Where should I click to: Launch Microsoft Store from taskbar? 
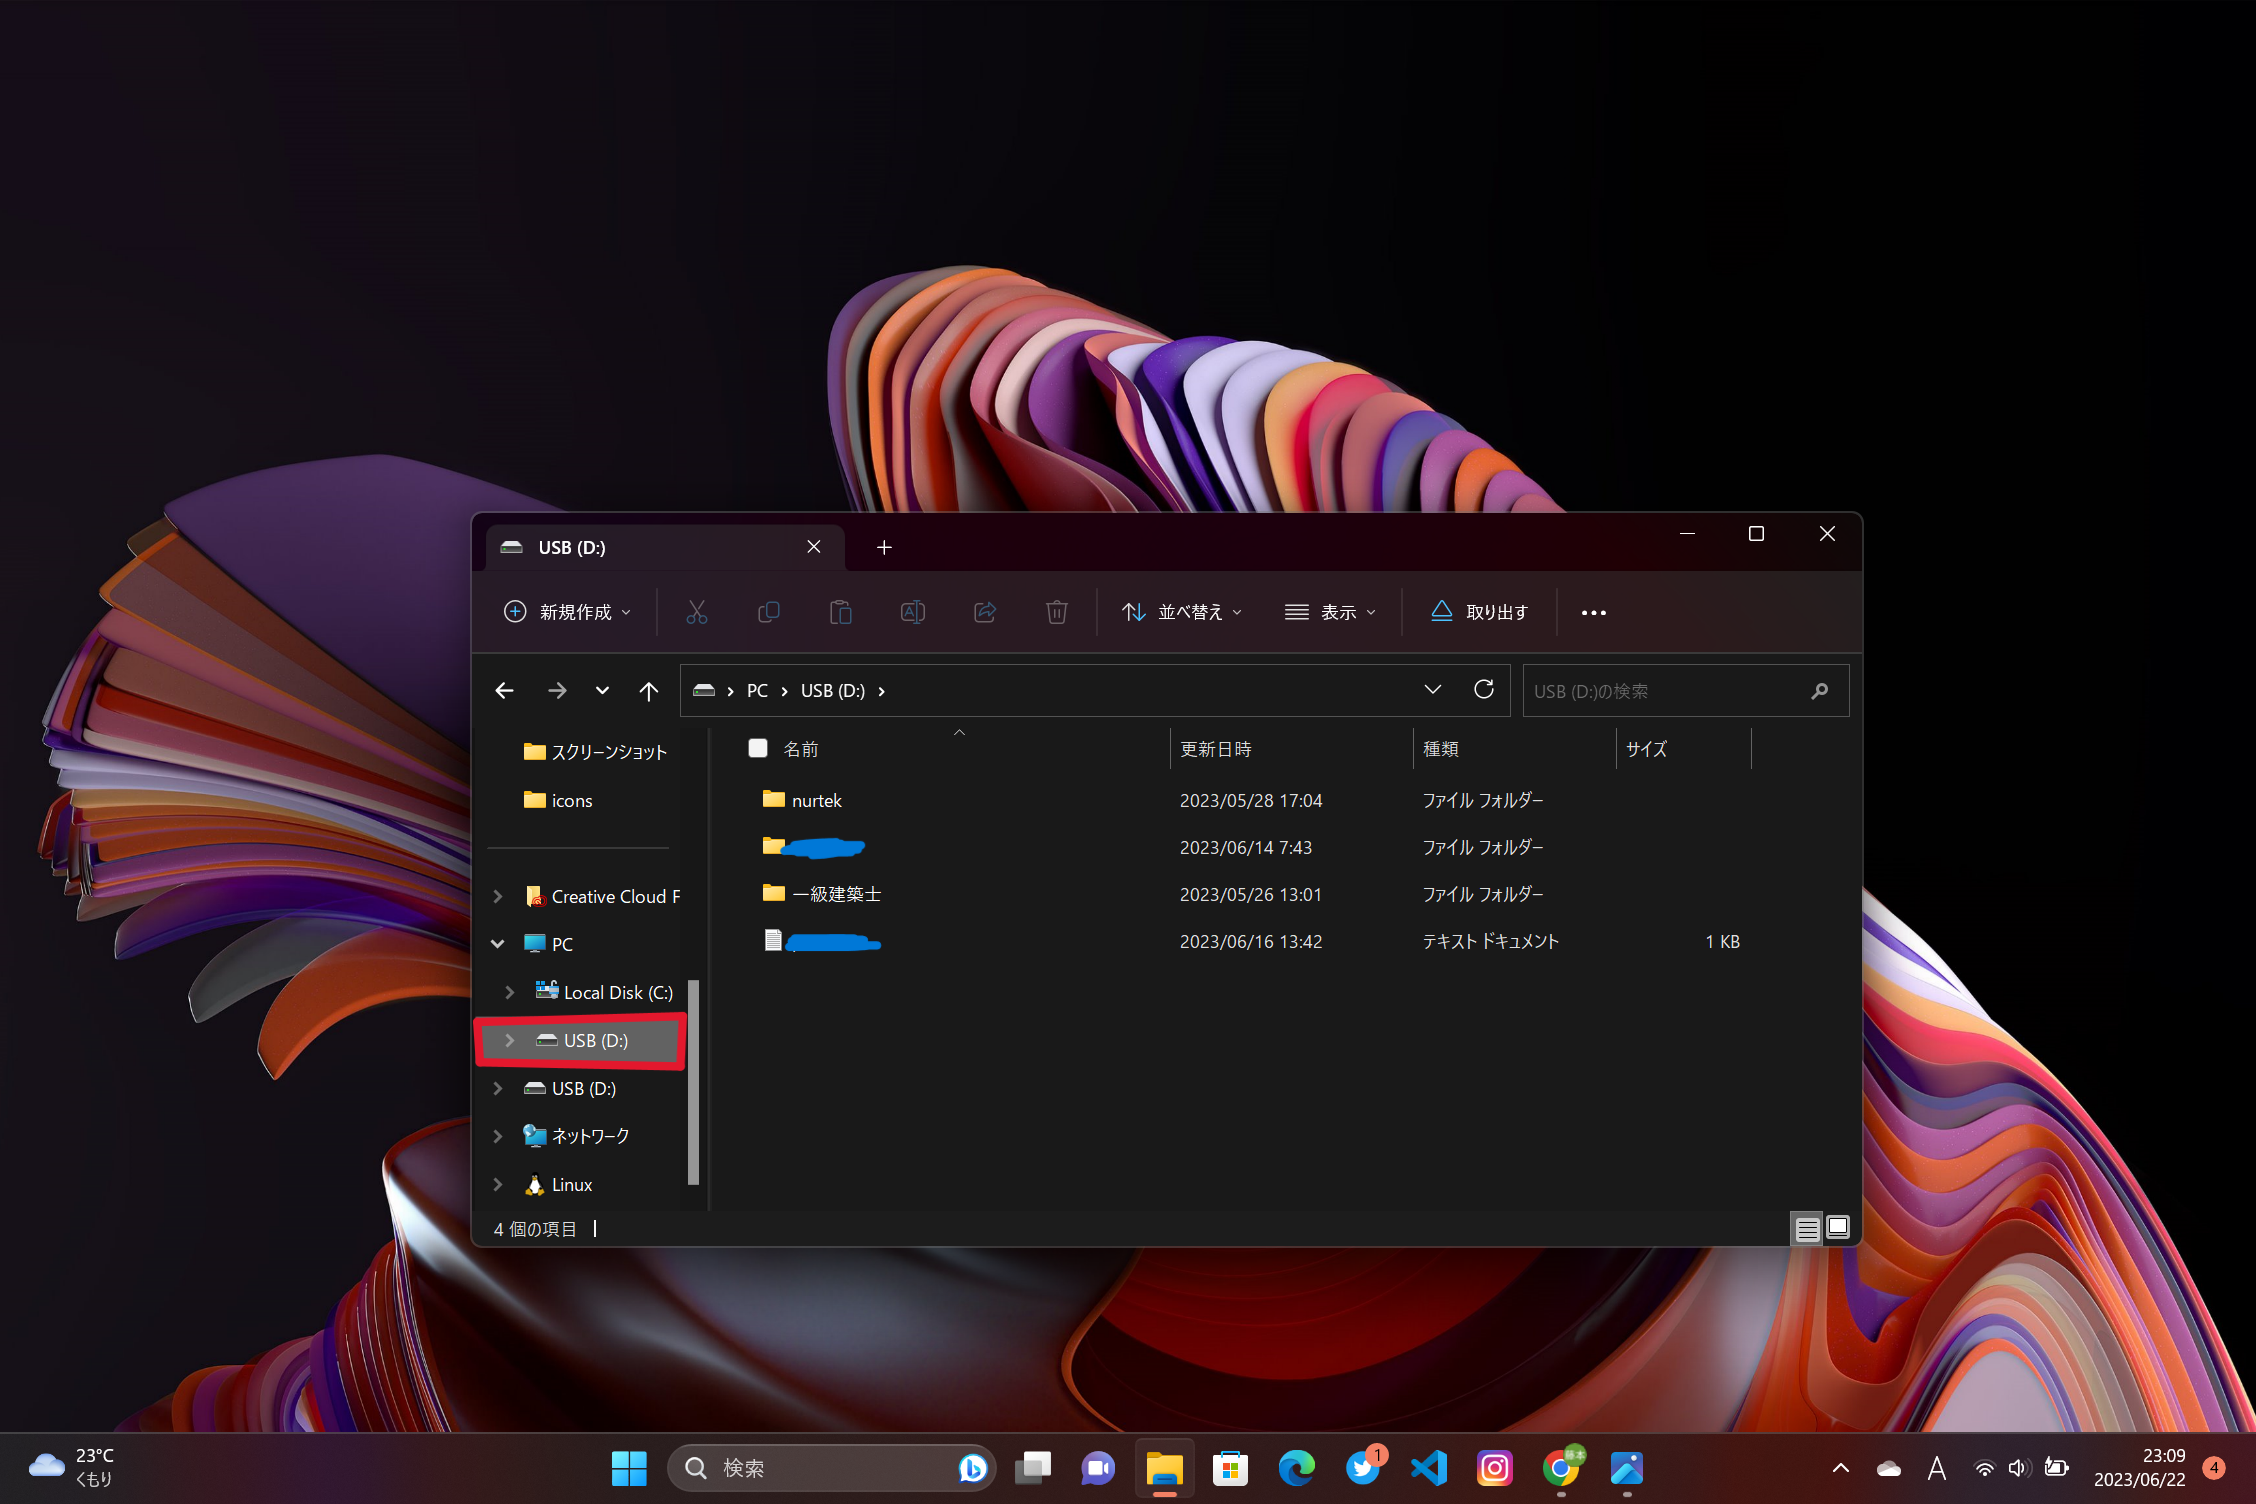point(1230,1468)
